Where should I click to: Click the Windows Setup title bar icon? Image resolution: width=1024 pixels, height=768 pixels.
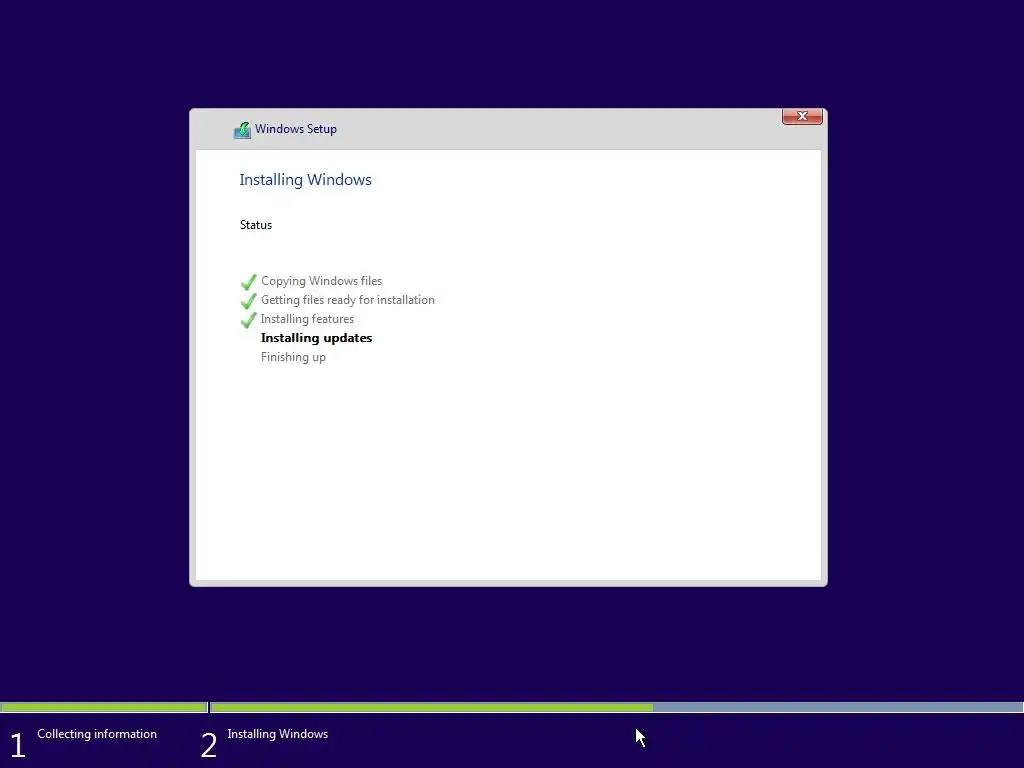(242, 130)
